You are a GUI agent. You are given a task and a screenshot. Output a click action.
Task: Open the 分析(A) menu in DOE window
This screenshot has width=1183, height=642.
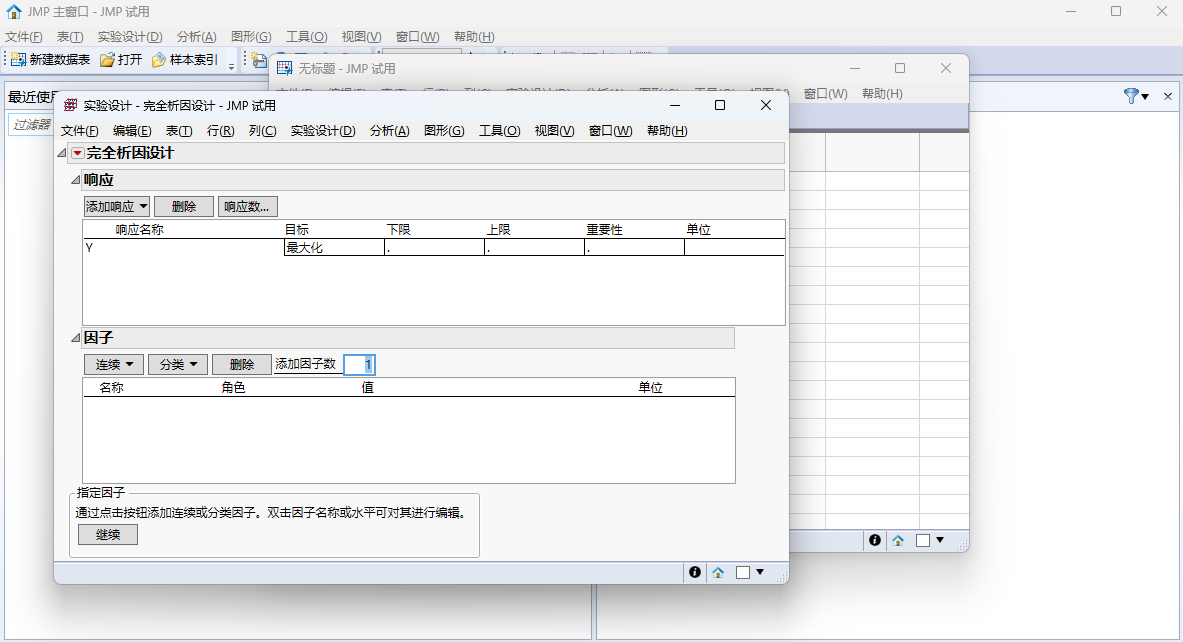click(x=389, y=131)
